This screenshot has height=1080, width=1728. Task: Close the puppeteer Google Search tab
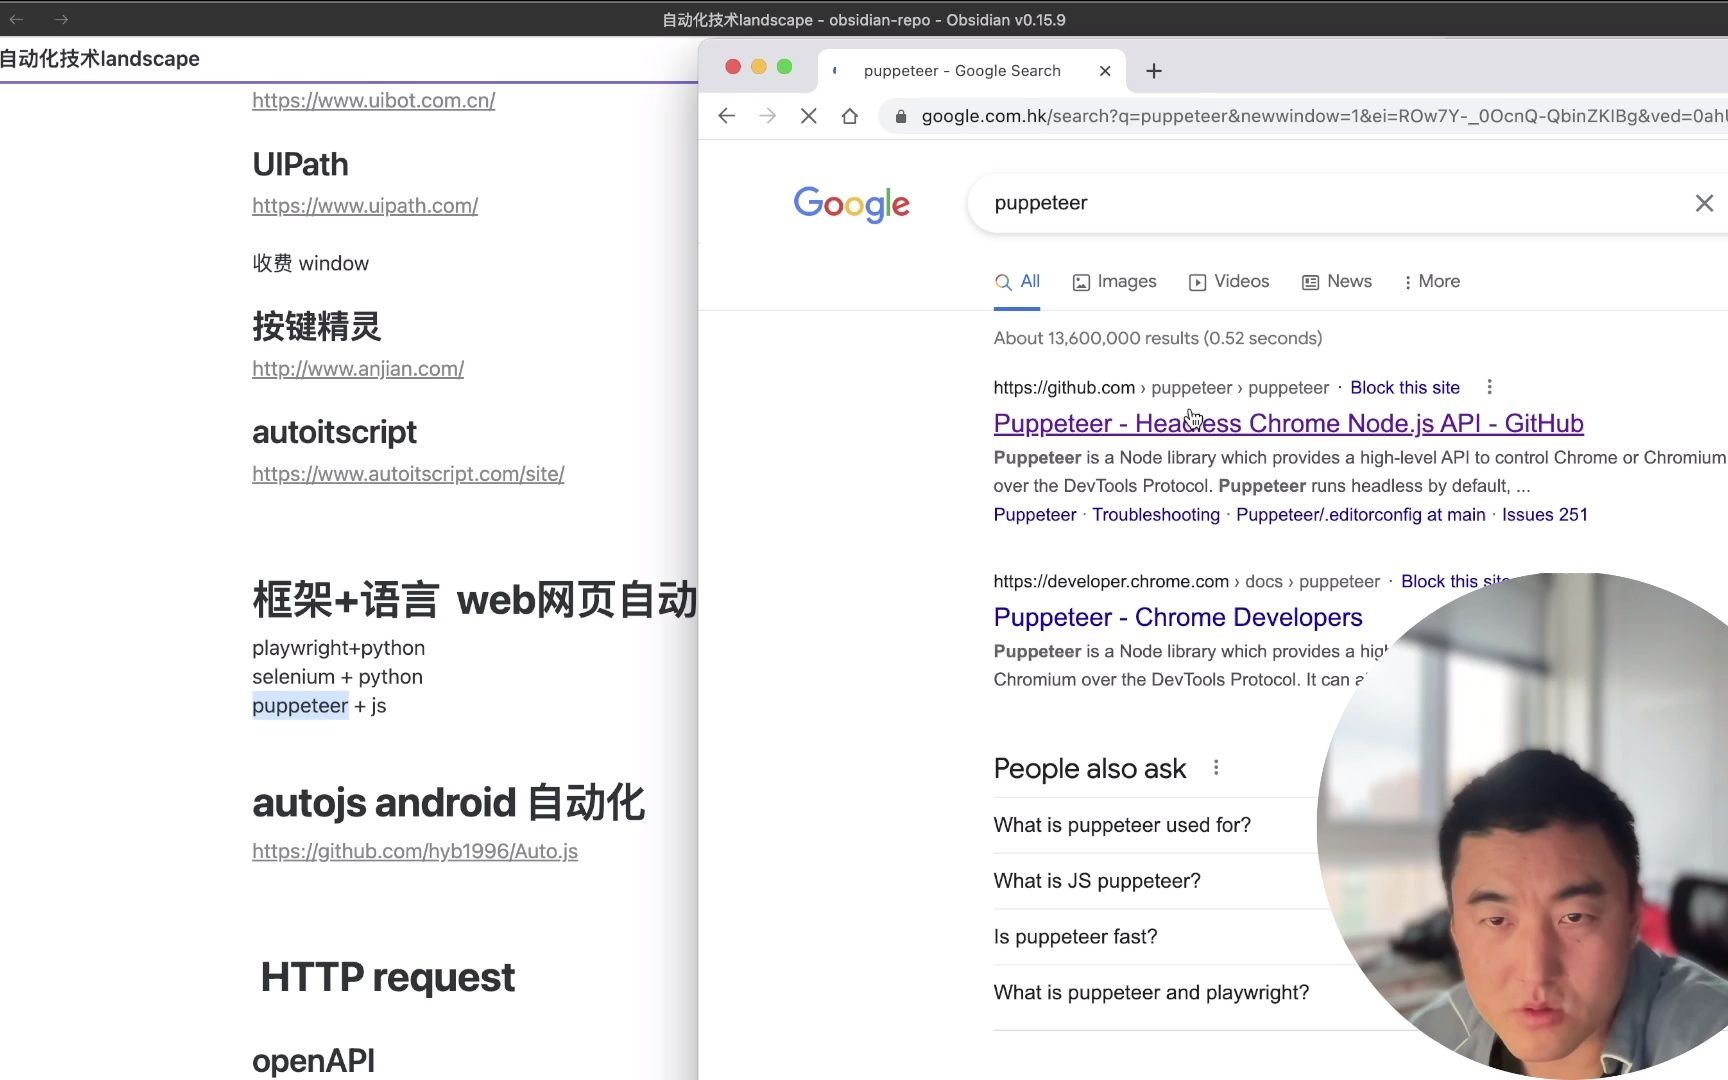click(1105, 71)
